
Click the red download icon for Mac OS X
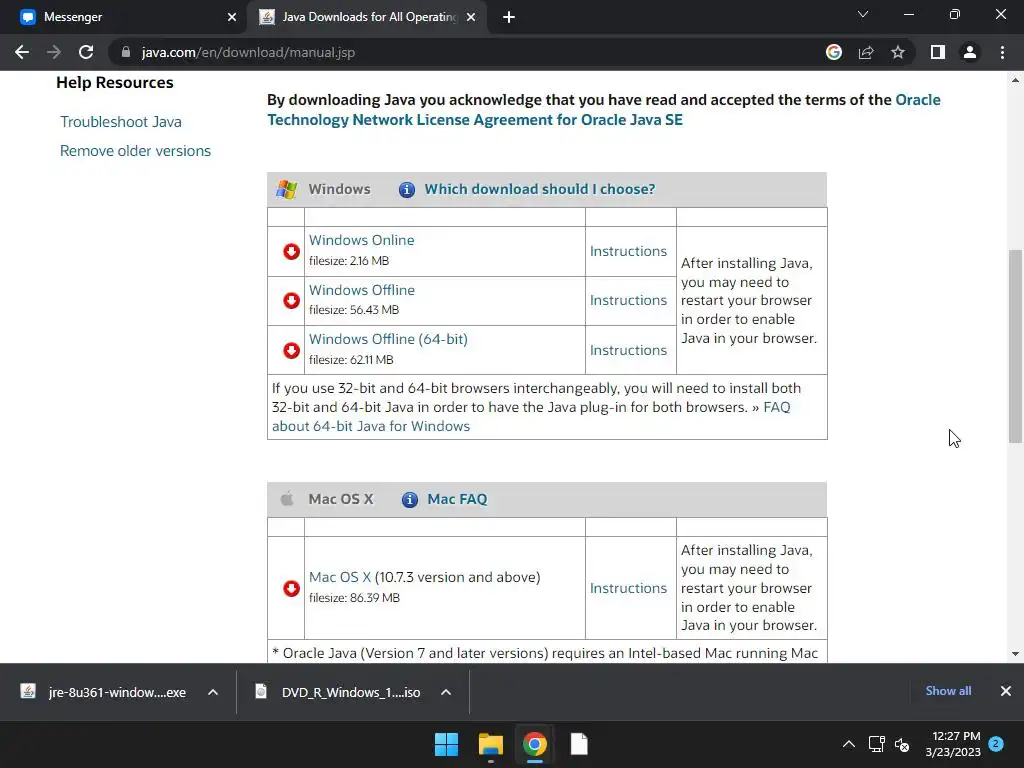pyautogui.click(x=291, y=588)
